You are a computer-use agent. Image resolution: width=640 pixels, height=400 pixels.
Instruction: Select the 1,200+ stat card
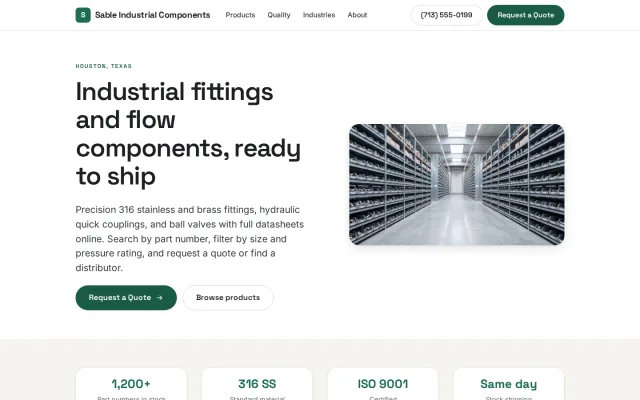click(131, 384)
